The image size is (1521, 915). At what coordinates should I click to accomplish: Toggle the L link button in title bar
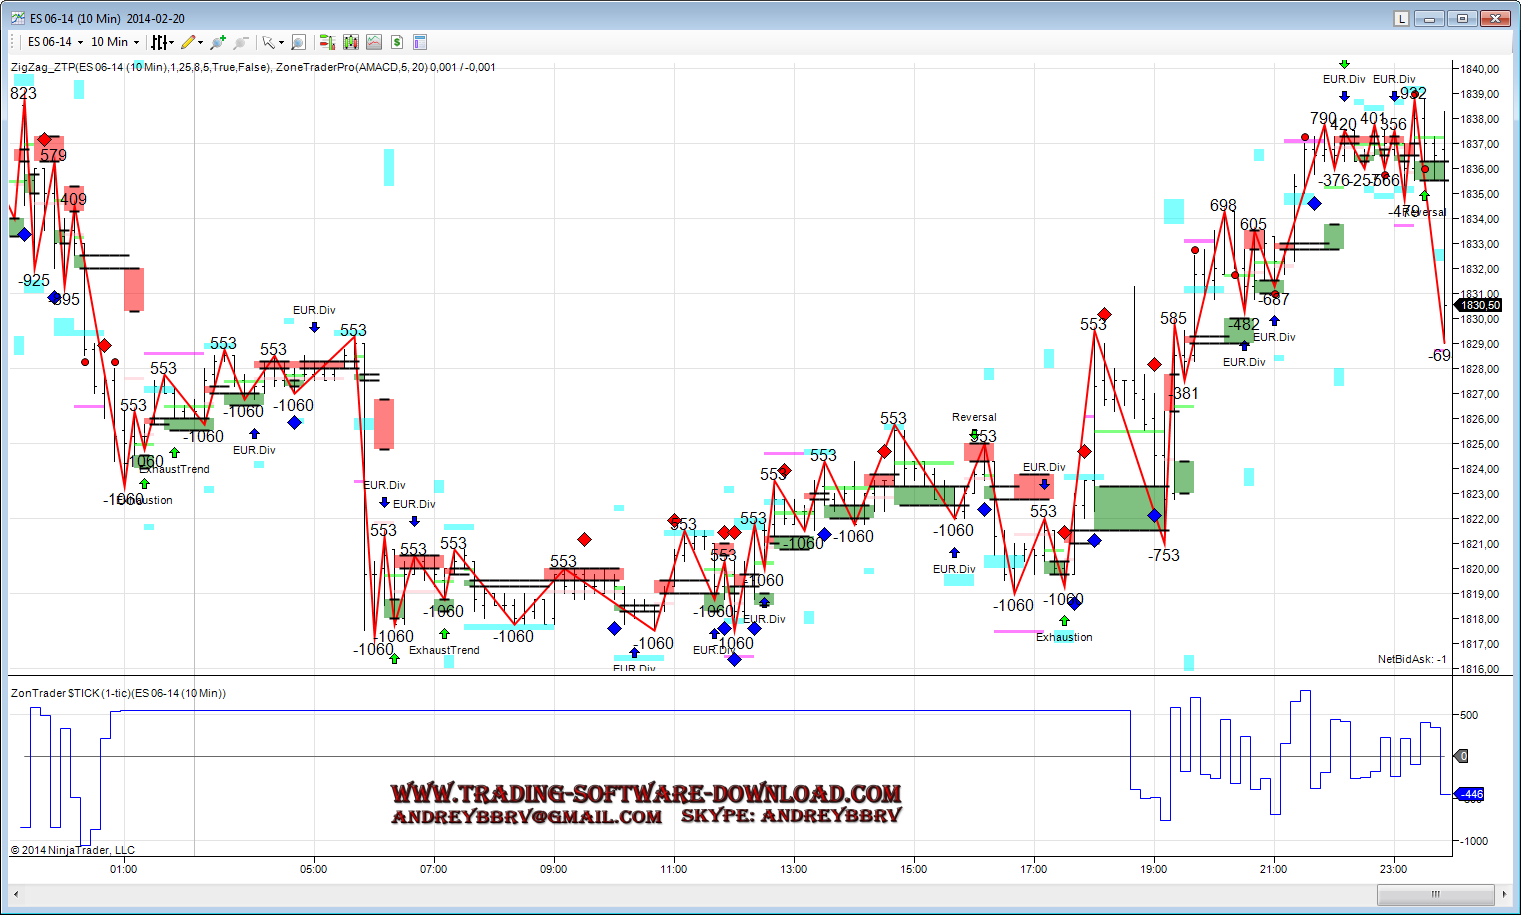point(1401,18)
